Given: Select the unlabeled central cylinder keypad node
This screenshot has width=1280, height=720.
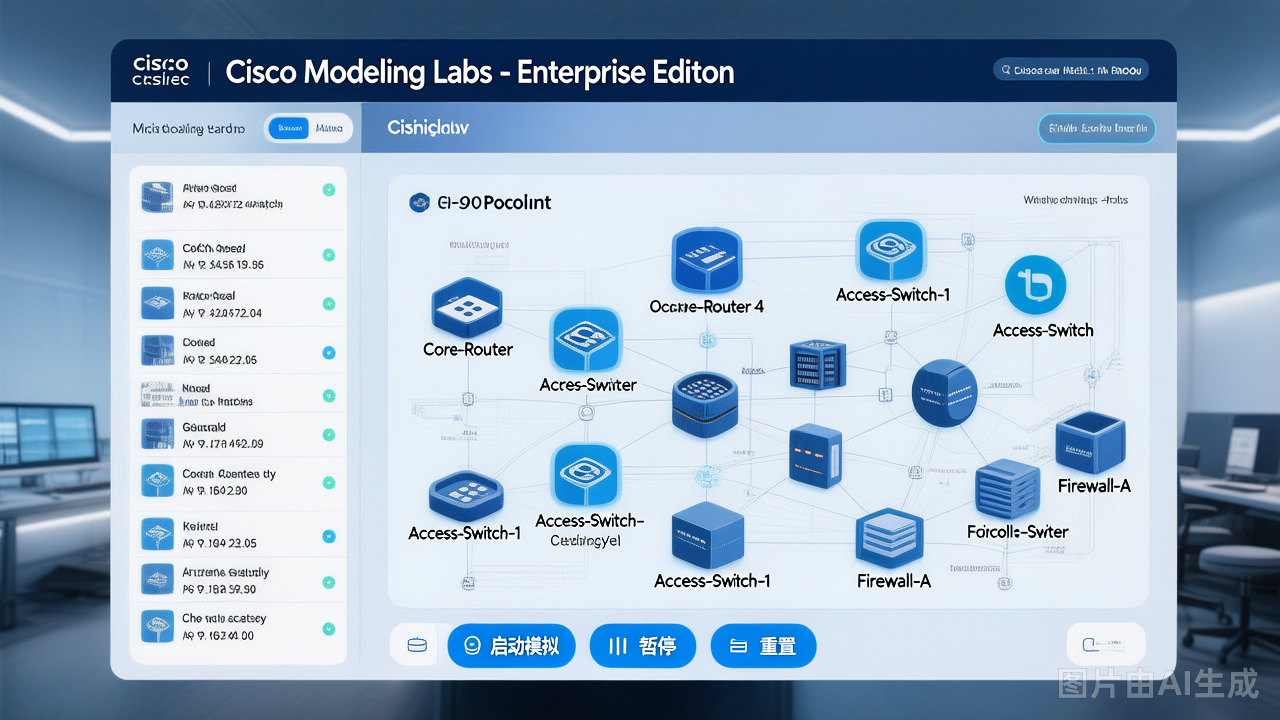Looking at the screenshot, I should pos(707,407).
